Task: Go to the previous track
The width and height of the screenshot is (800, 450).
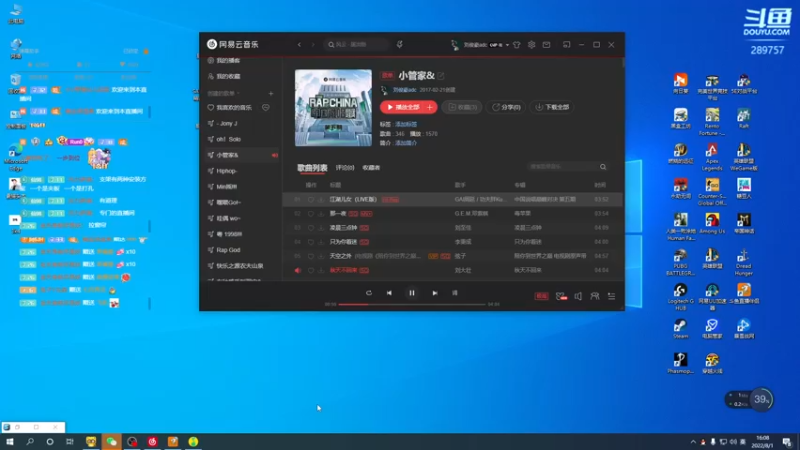Action: [389, 293]
